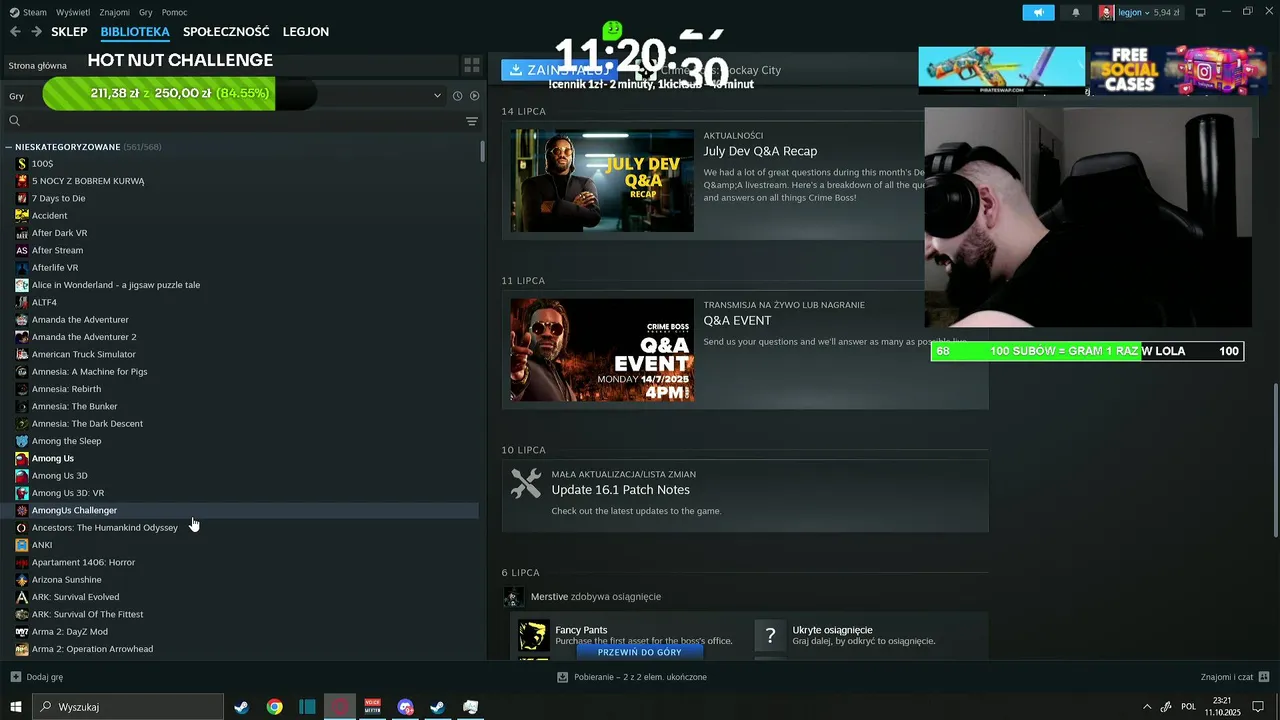
Task: Click the American Truck Simulator icon
Action: (x=22, y=354)
